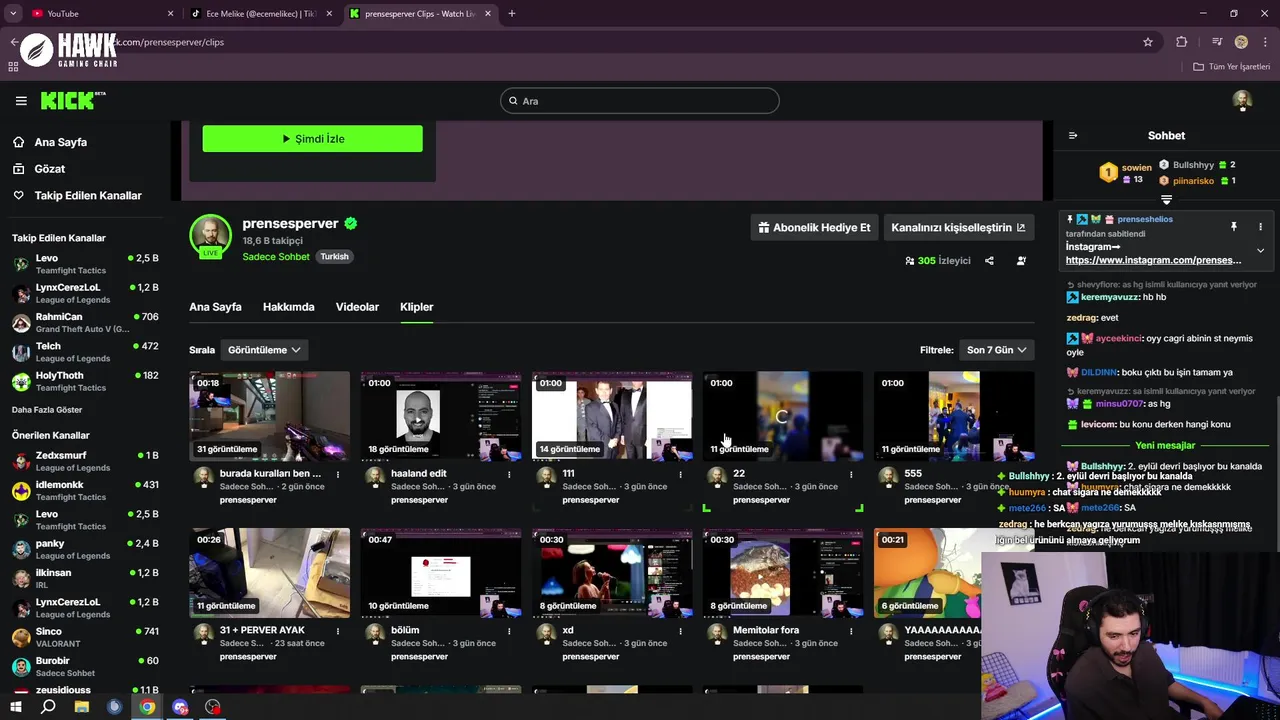Play the 'burada kuralları ben' clip thumbnail
Image resolution: width=1280 pixels, height=720 pixels.
tap(269, 416)
